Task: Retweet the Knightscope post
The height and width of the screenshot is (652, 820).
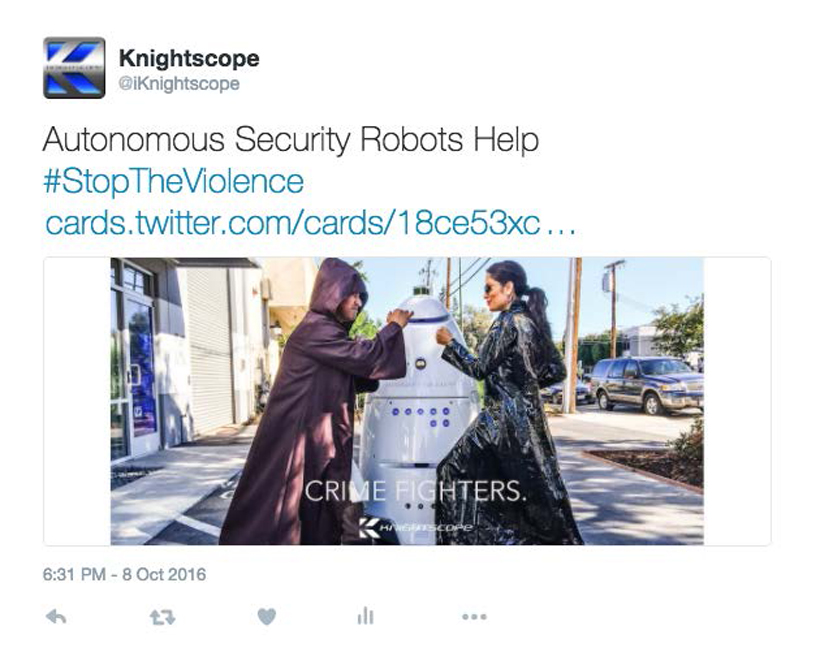Action: pyautogui.click(x=163, y=617)
